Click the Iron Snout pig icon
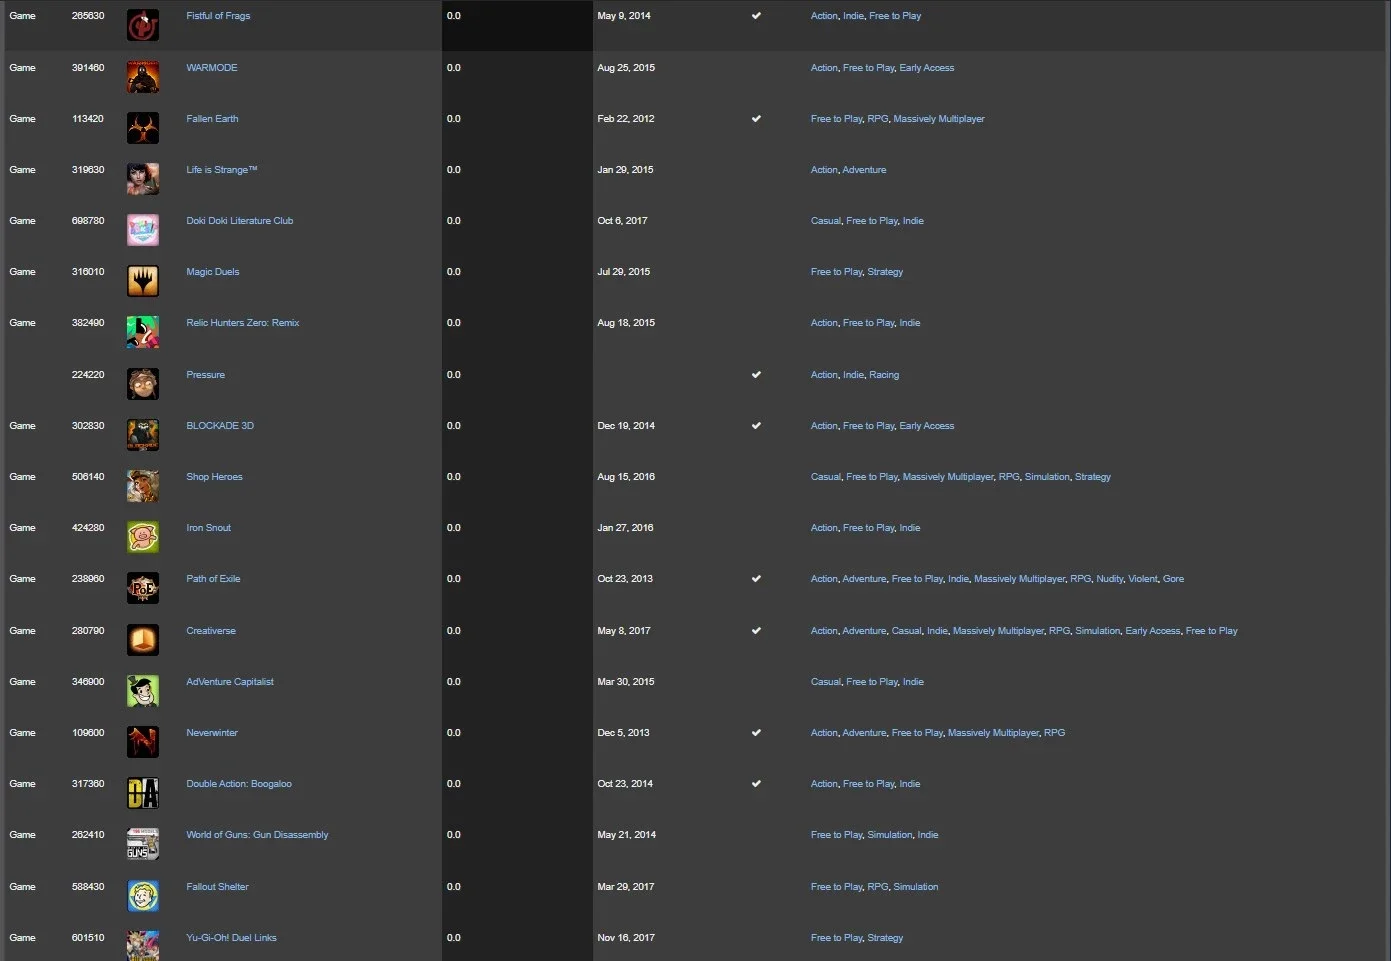The image size is (1391, 961). [x=143, y=537]
